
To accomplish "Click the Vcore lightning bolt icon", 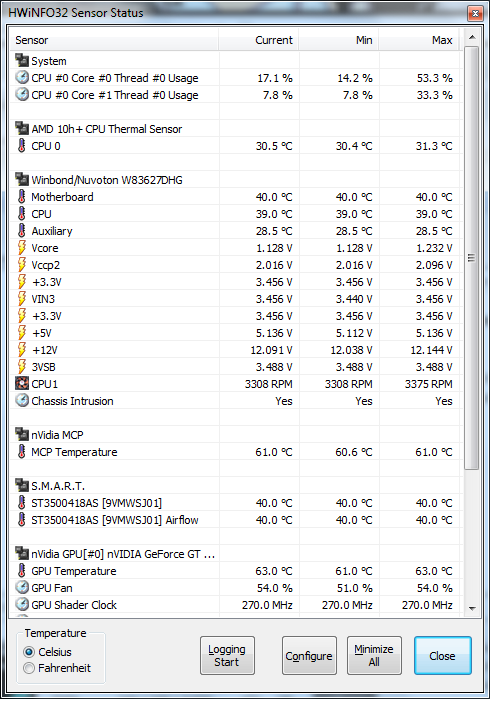I will point(22,247).
